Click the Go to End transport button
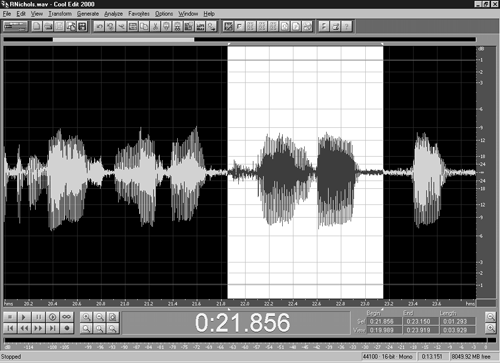 (53, 328)
